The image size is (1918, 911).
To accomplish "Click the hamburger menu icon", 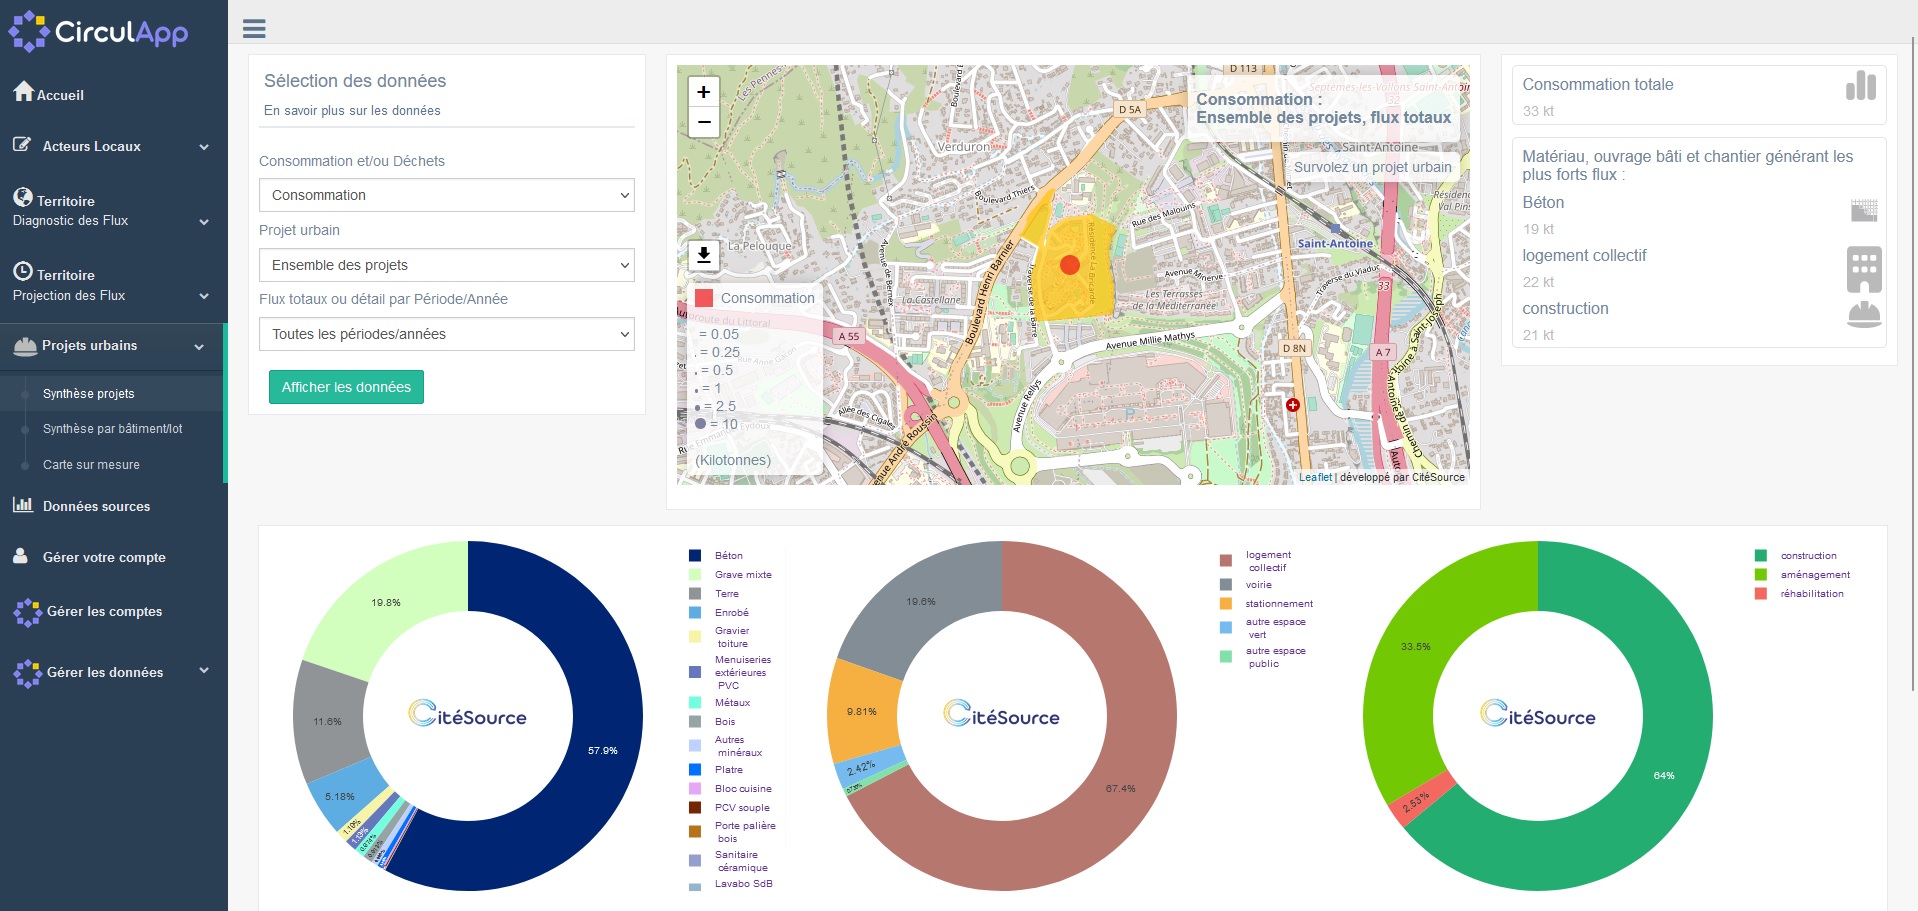I will coord(254,28).
